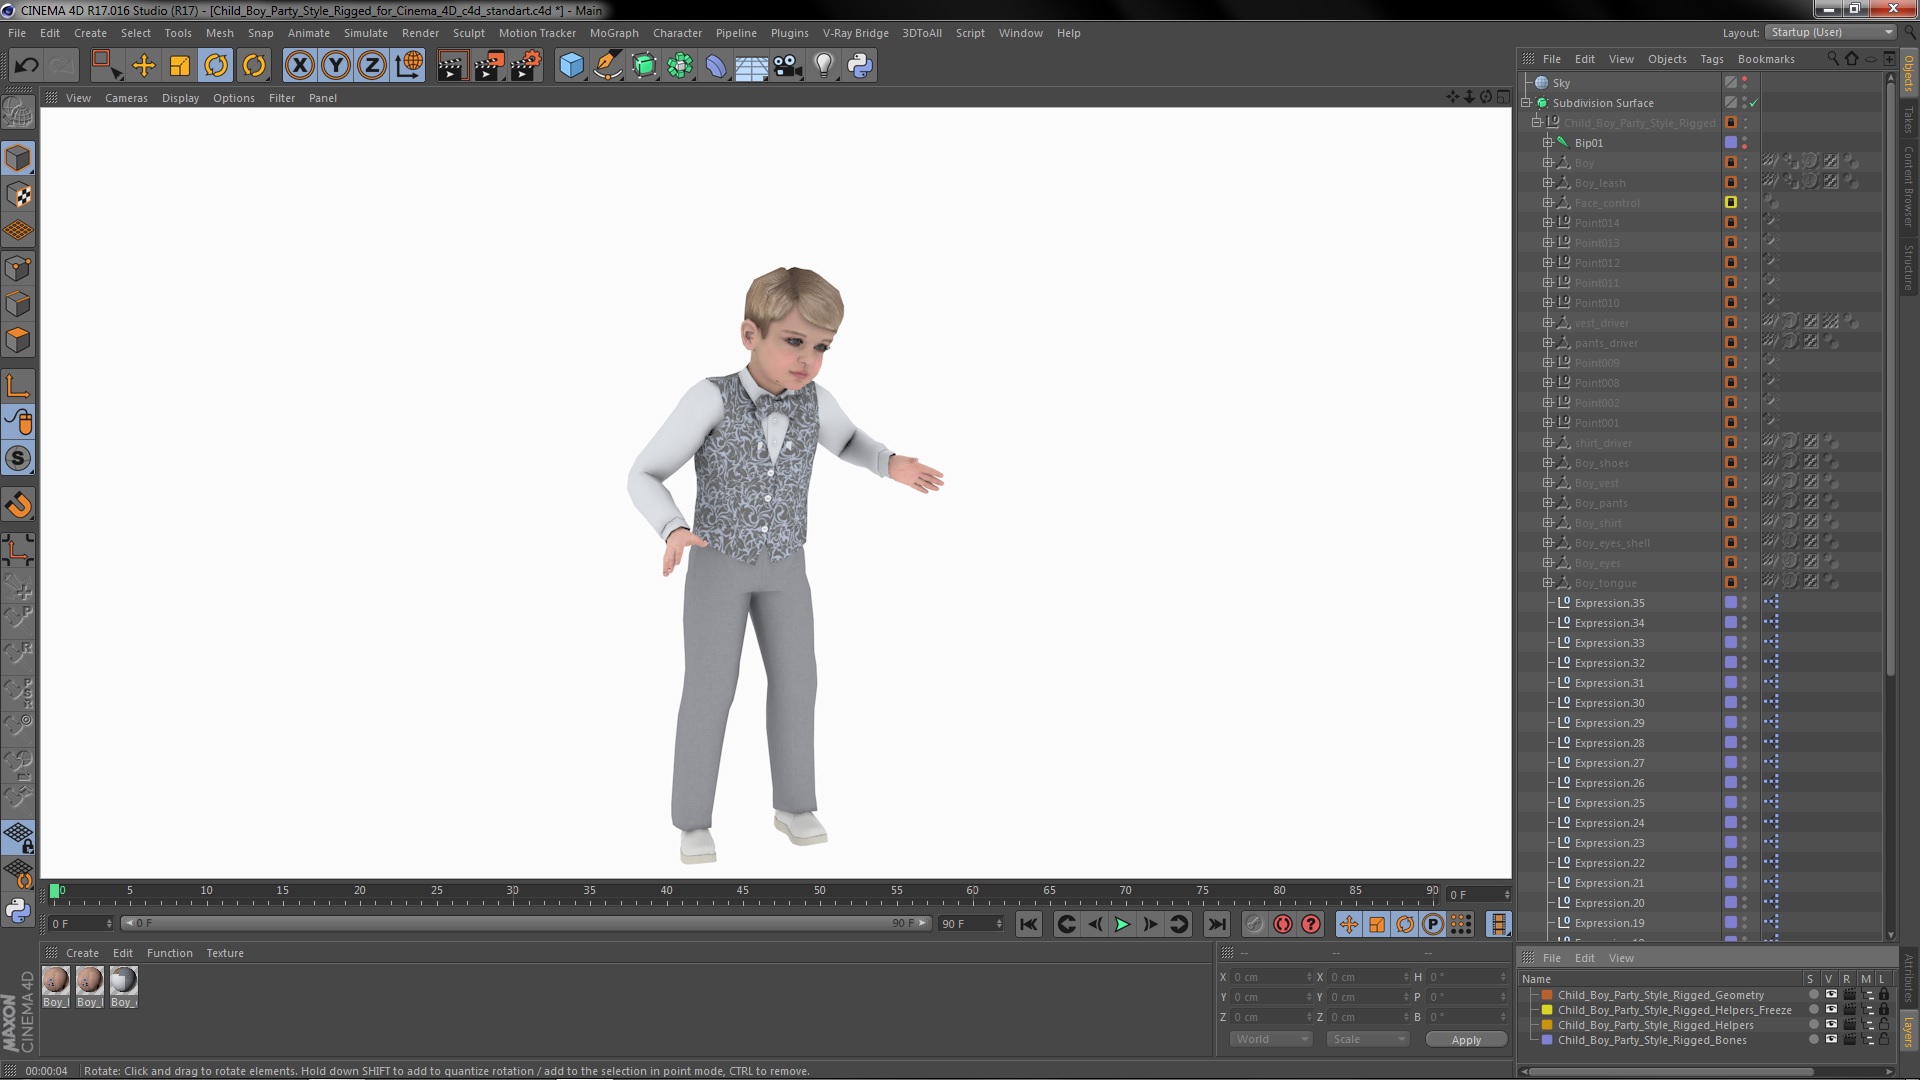Expand the Boy_leash object

click(x=1548, y=183)
